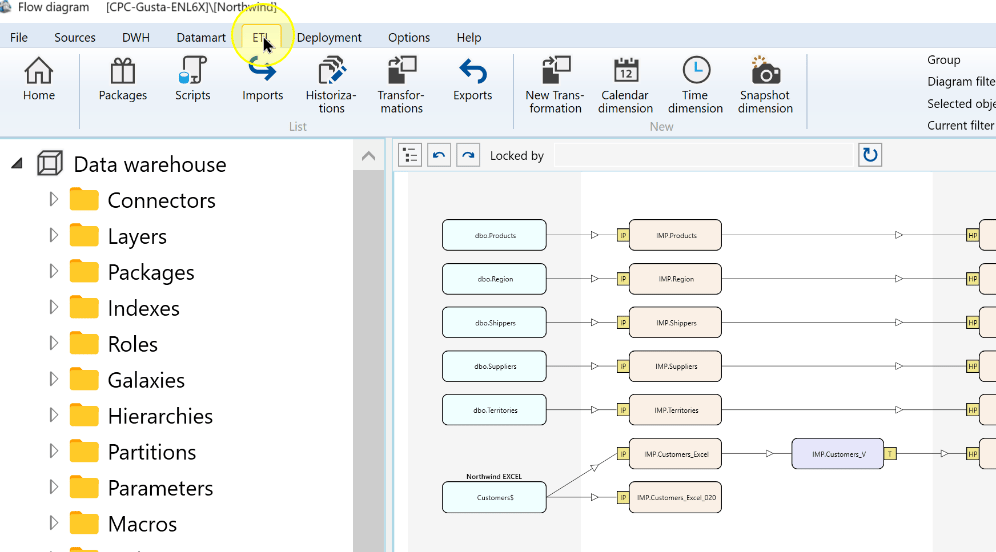Expand the Roles folder
Screen dimensions: 996x552
click(x=53, y=343)
